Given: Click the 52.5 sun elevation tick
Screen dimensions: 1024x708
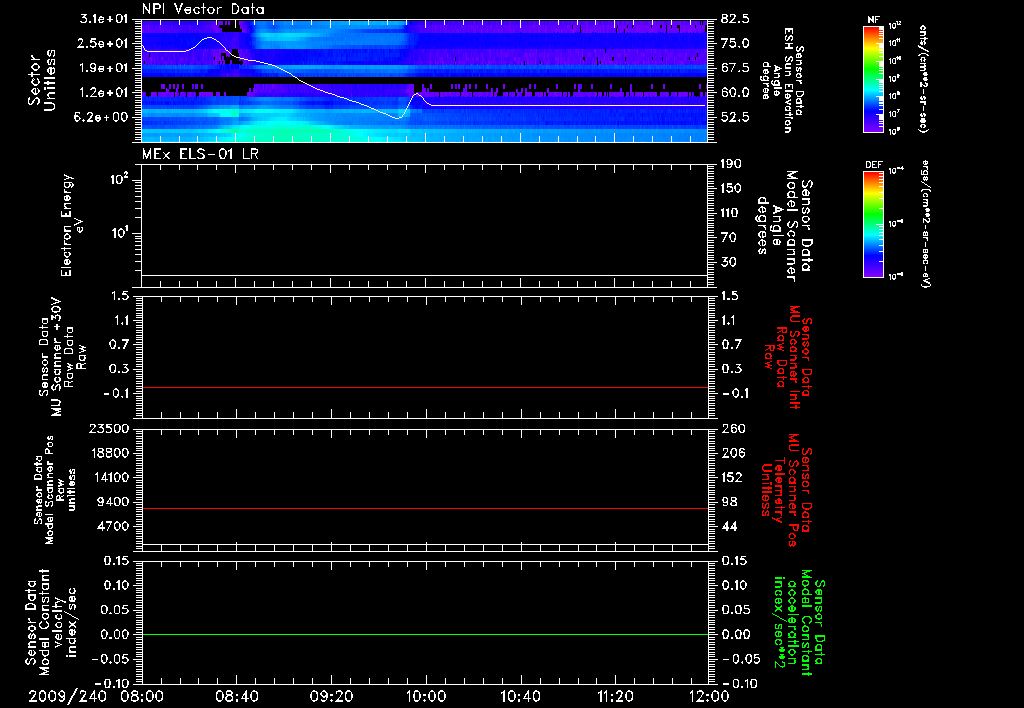Looking at the screenshot, I should coord(735,117).
